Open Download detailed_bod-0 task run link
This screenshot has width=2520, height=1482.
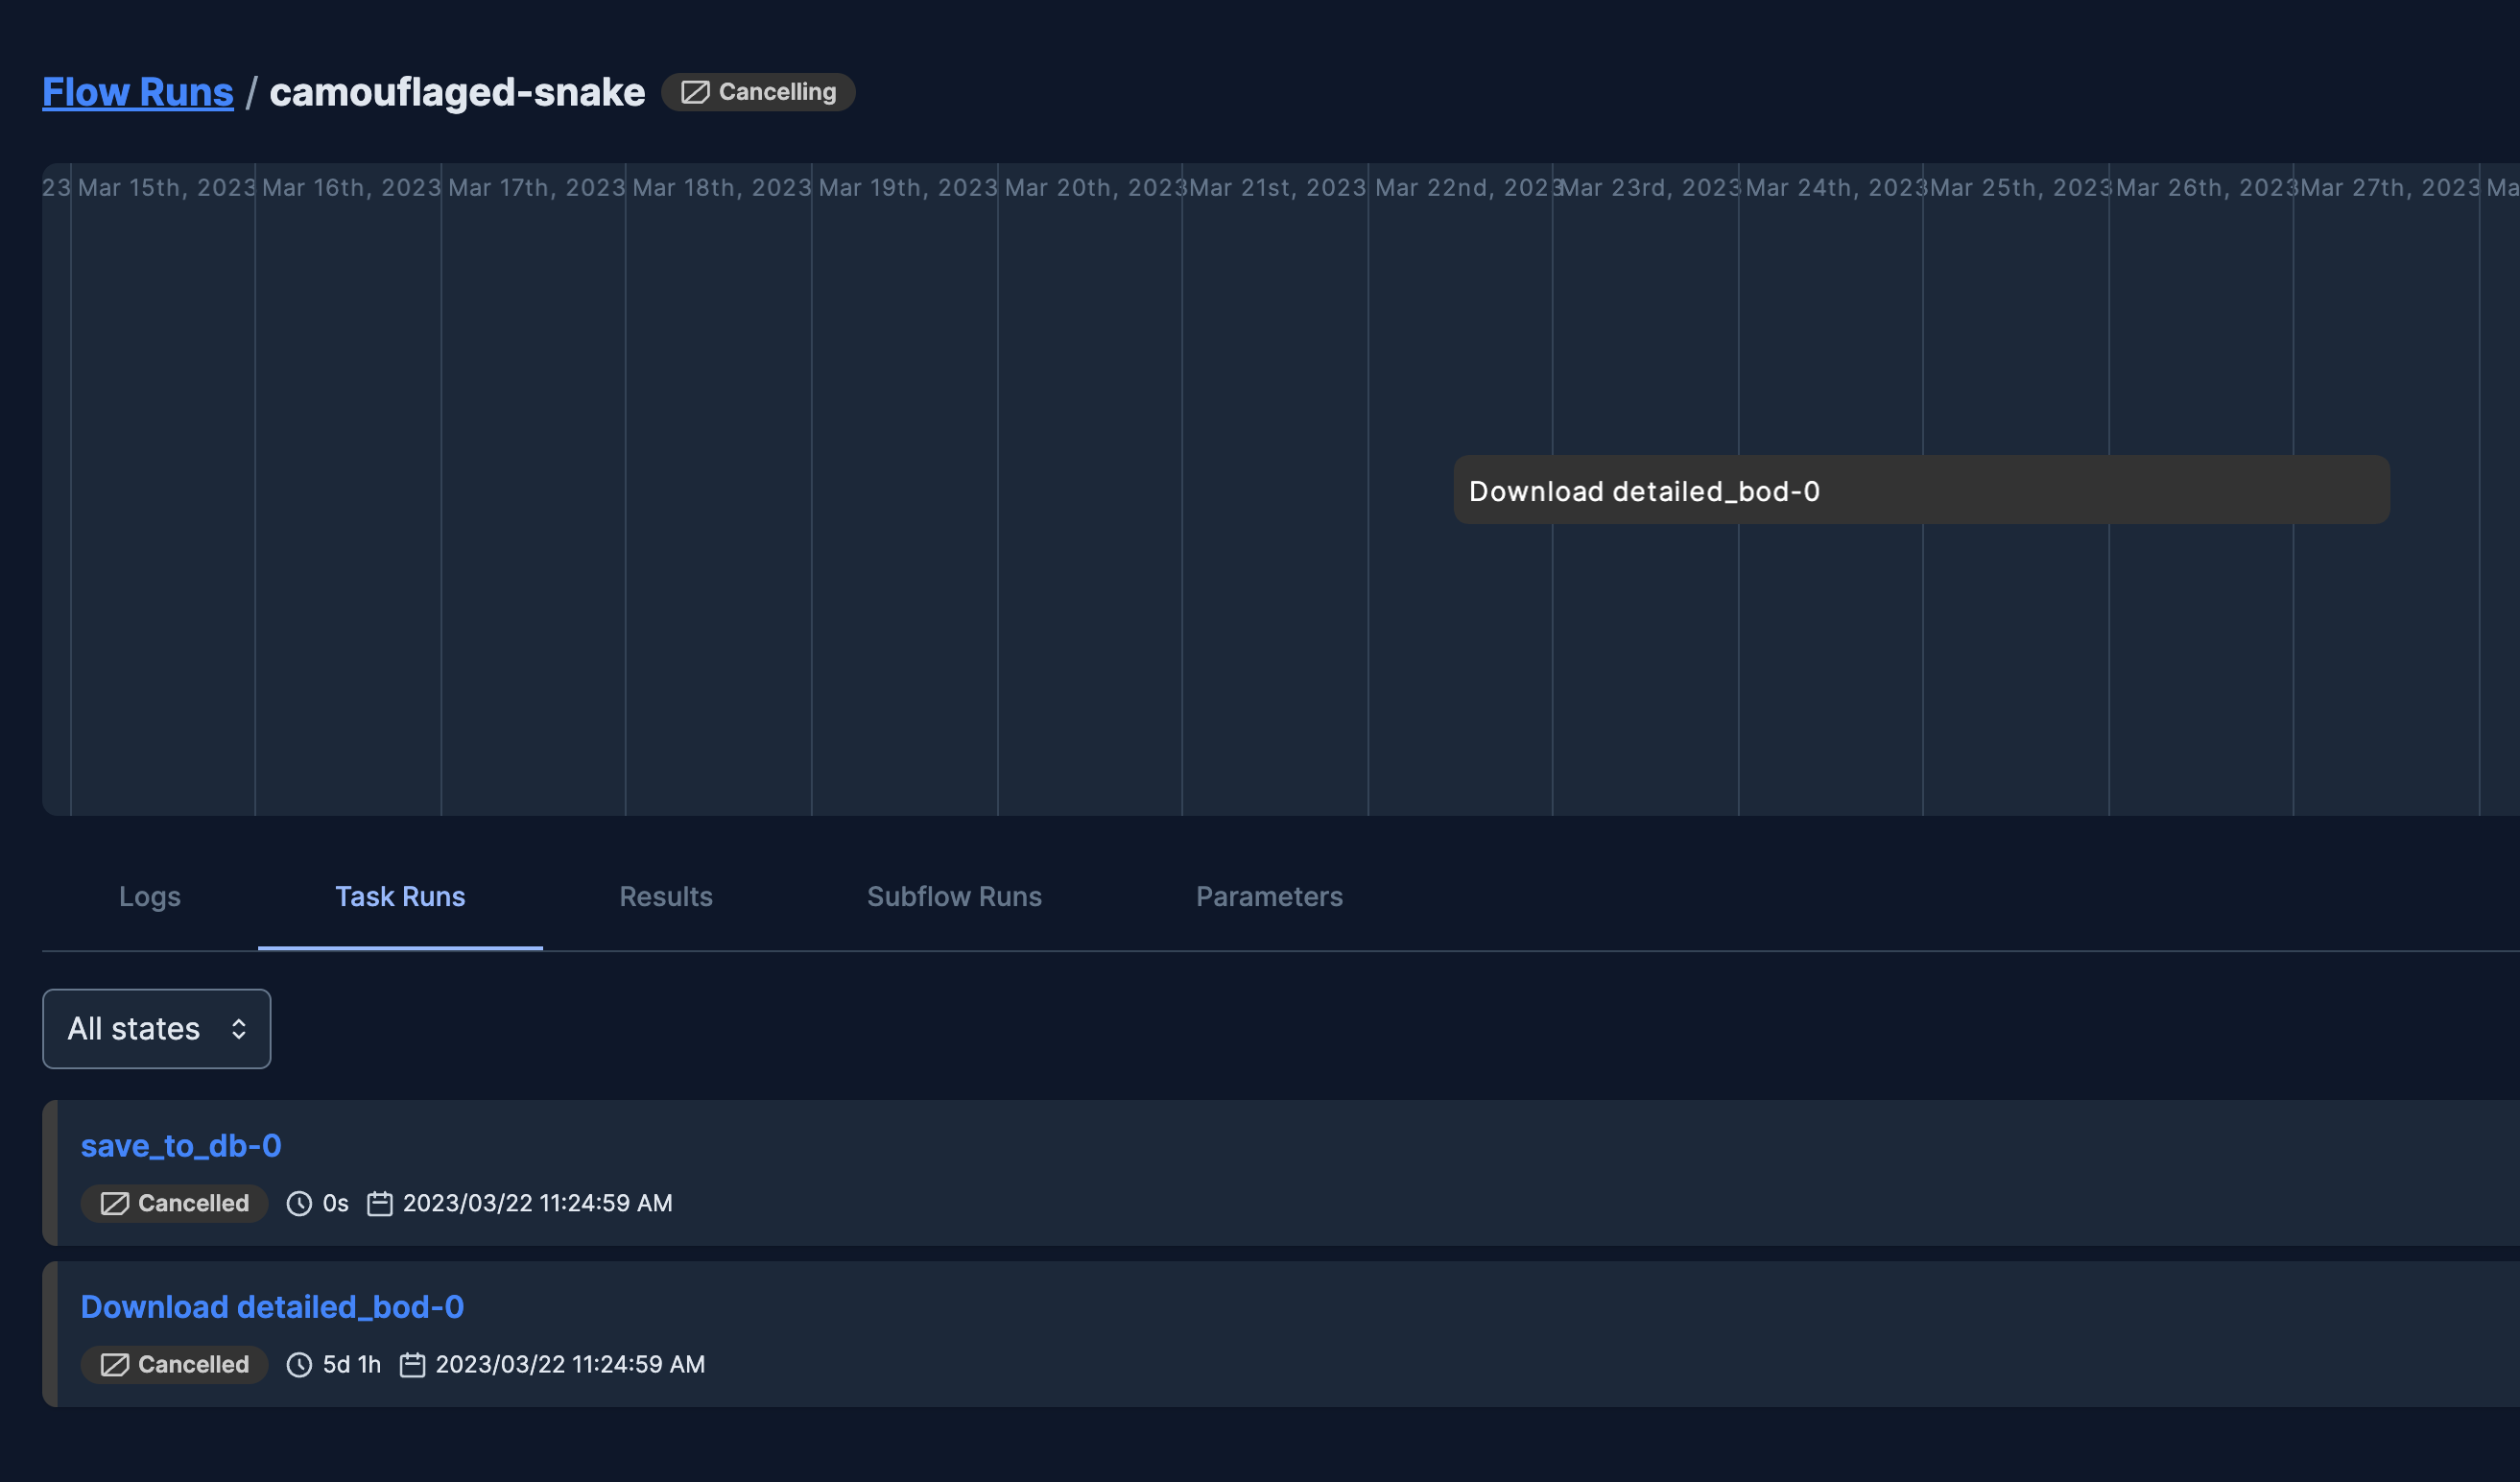(x=272, y=1306)
